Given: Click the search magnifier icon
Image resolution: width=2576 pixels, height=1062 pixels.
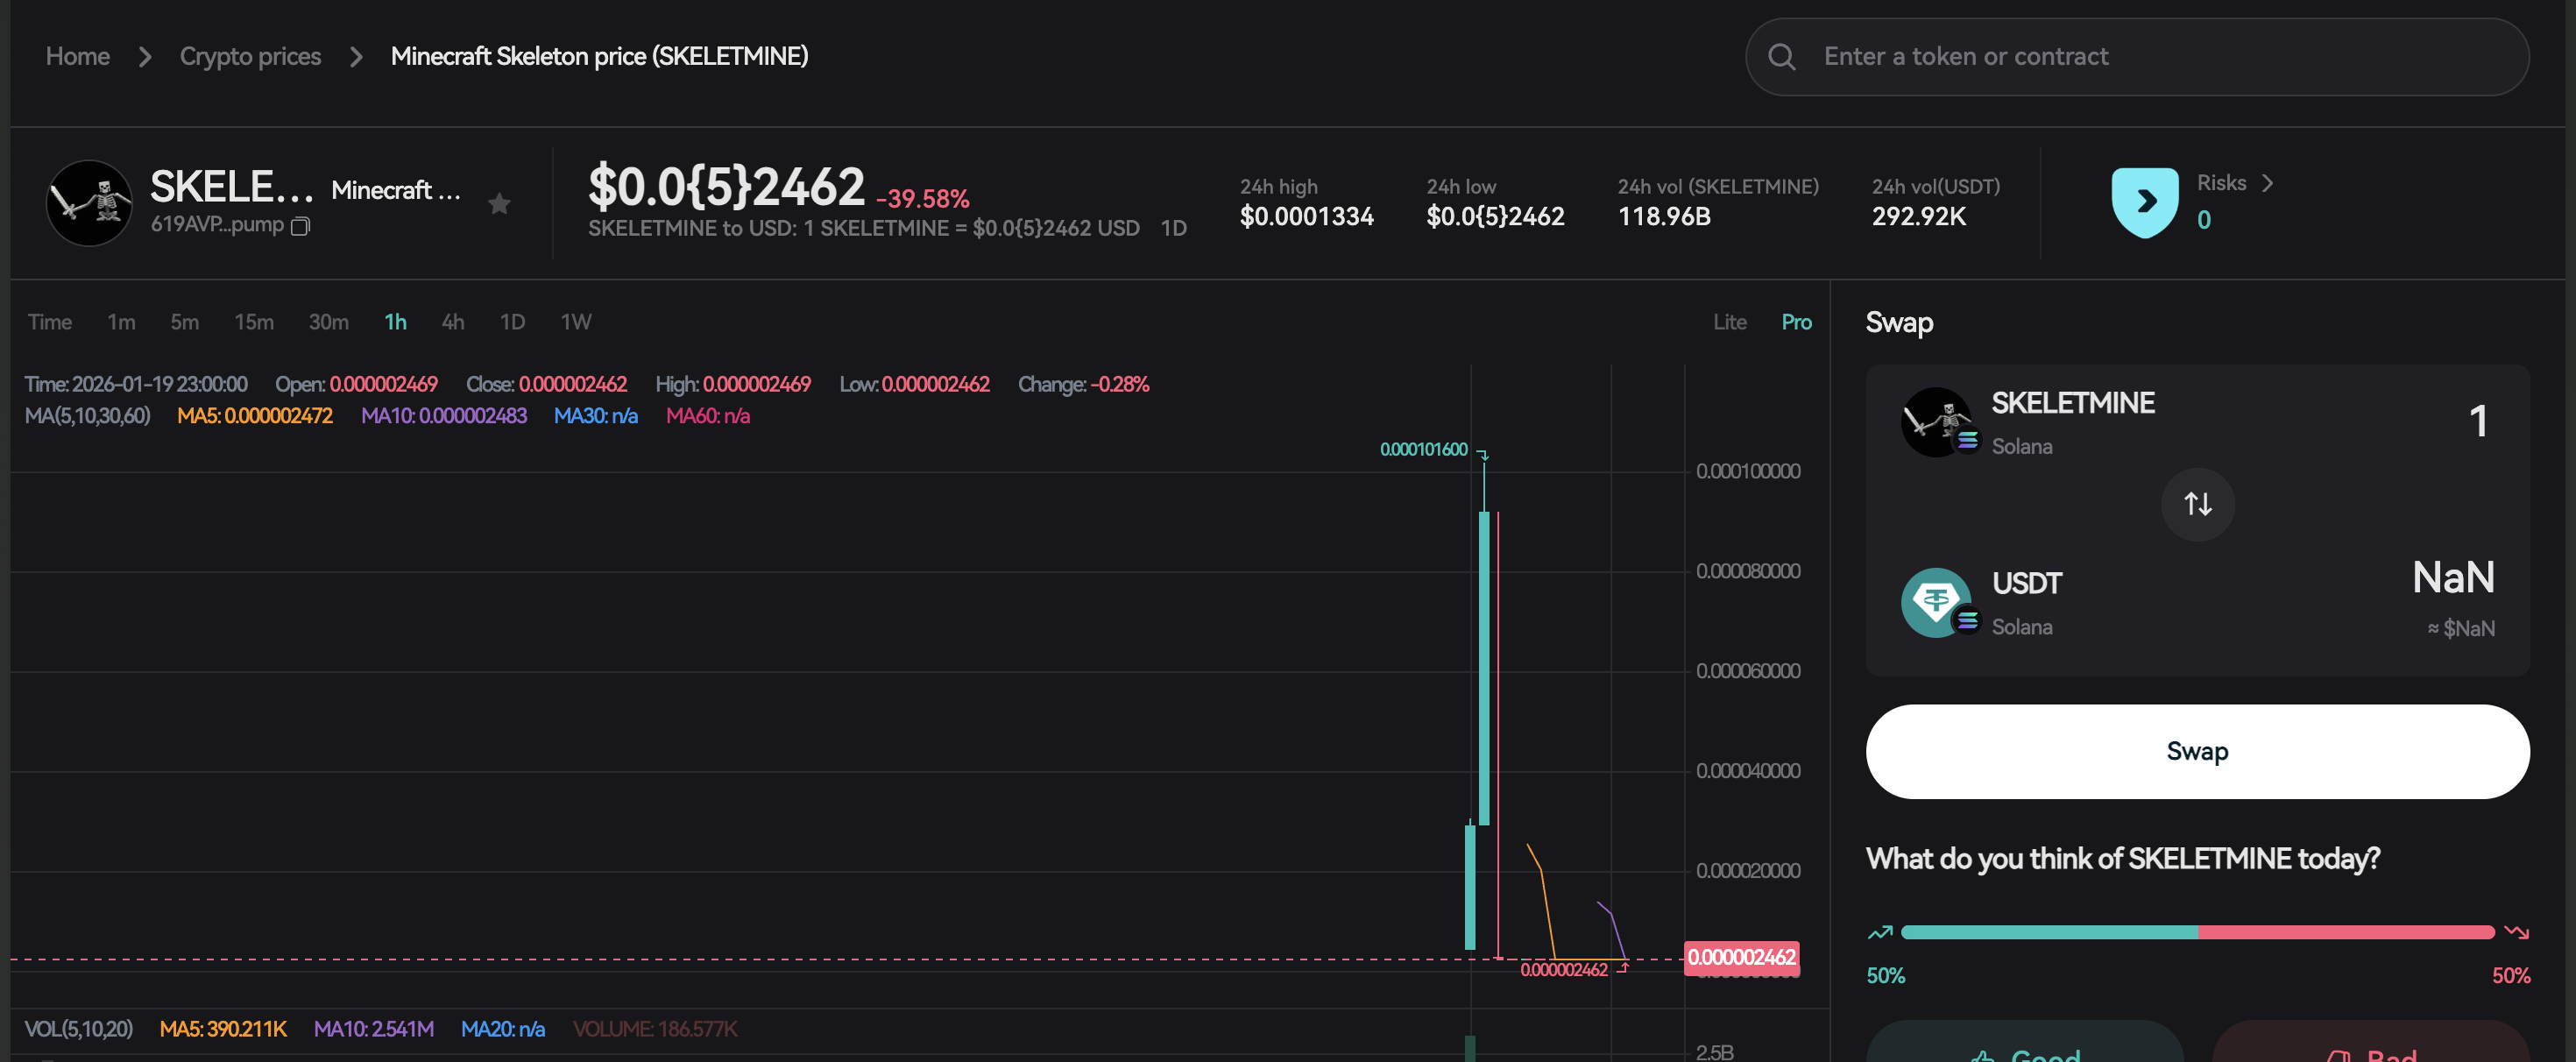Looking at the screenshot, I should [x=1781, y=57].
